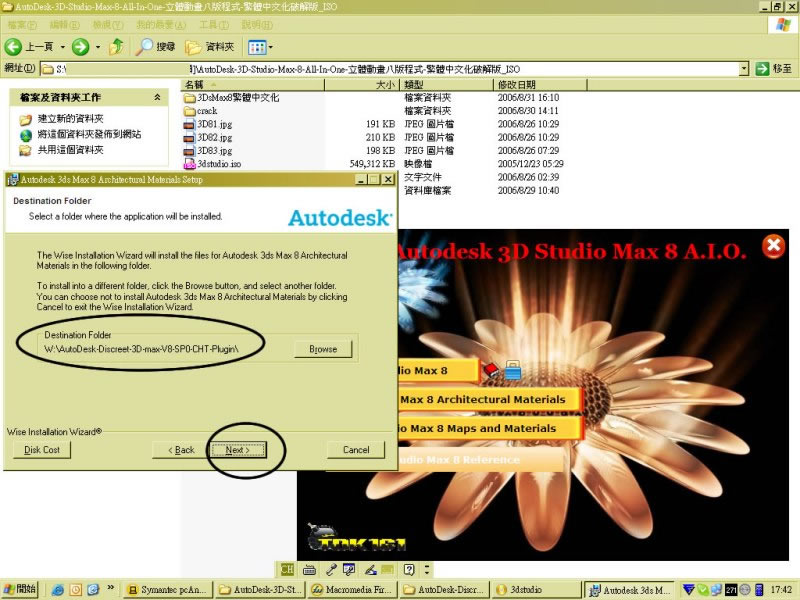The height and width of the screenshot is (600, 800).
Task: Click the red book icon in launcher
Action: 491,369
